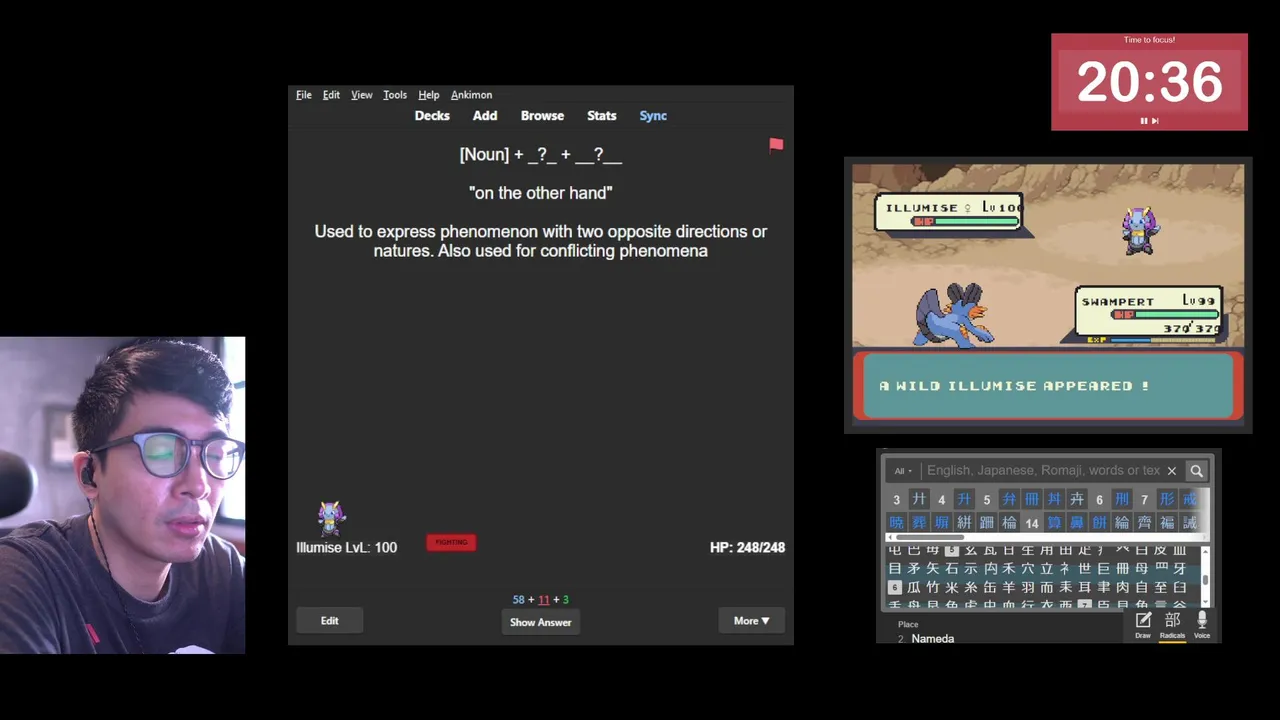
Task: Click the wild Illumise battle text box
Action: pos(1048,386)
